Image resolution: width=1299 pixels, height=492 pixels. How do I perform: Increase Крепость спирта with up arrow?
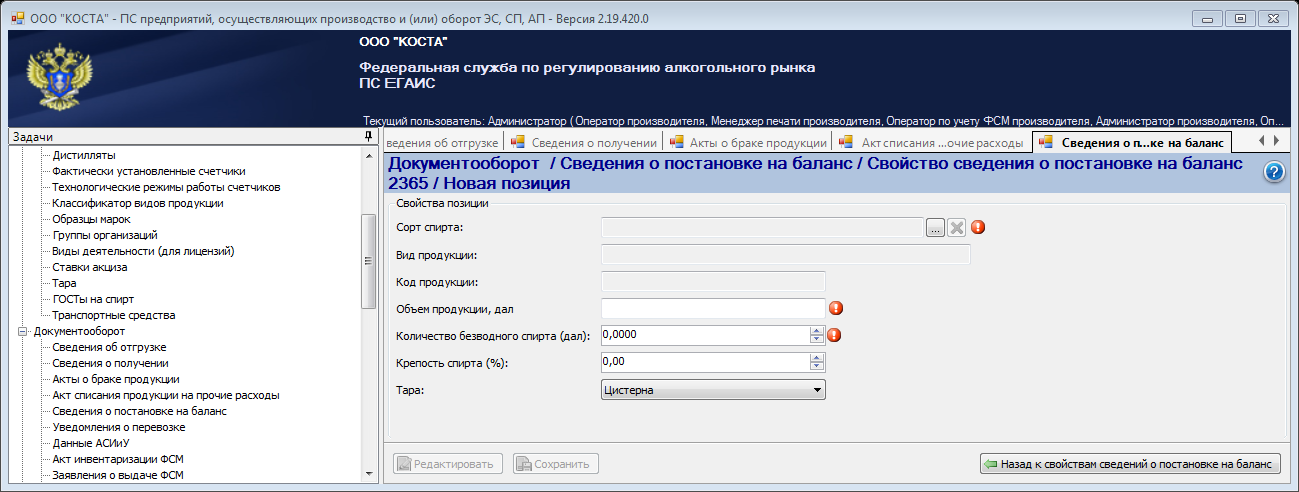pos(816,358)
